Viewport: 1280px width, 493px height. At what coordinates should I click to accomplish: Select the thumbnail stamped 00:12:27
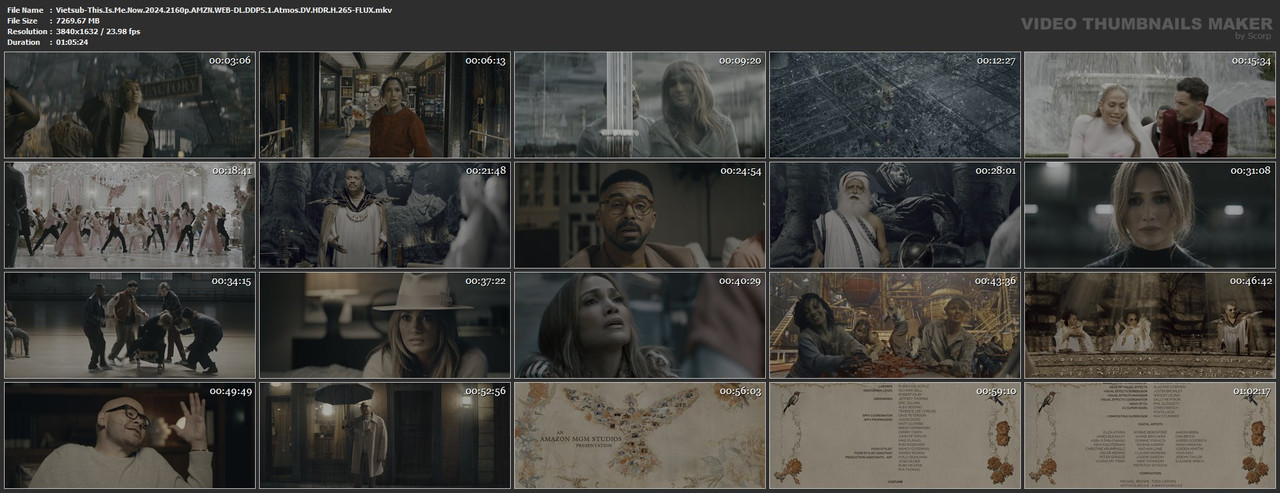click(x=895, y=105)
